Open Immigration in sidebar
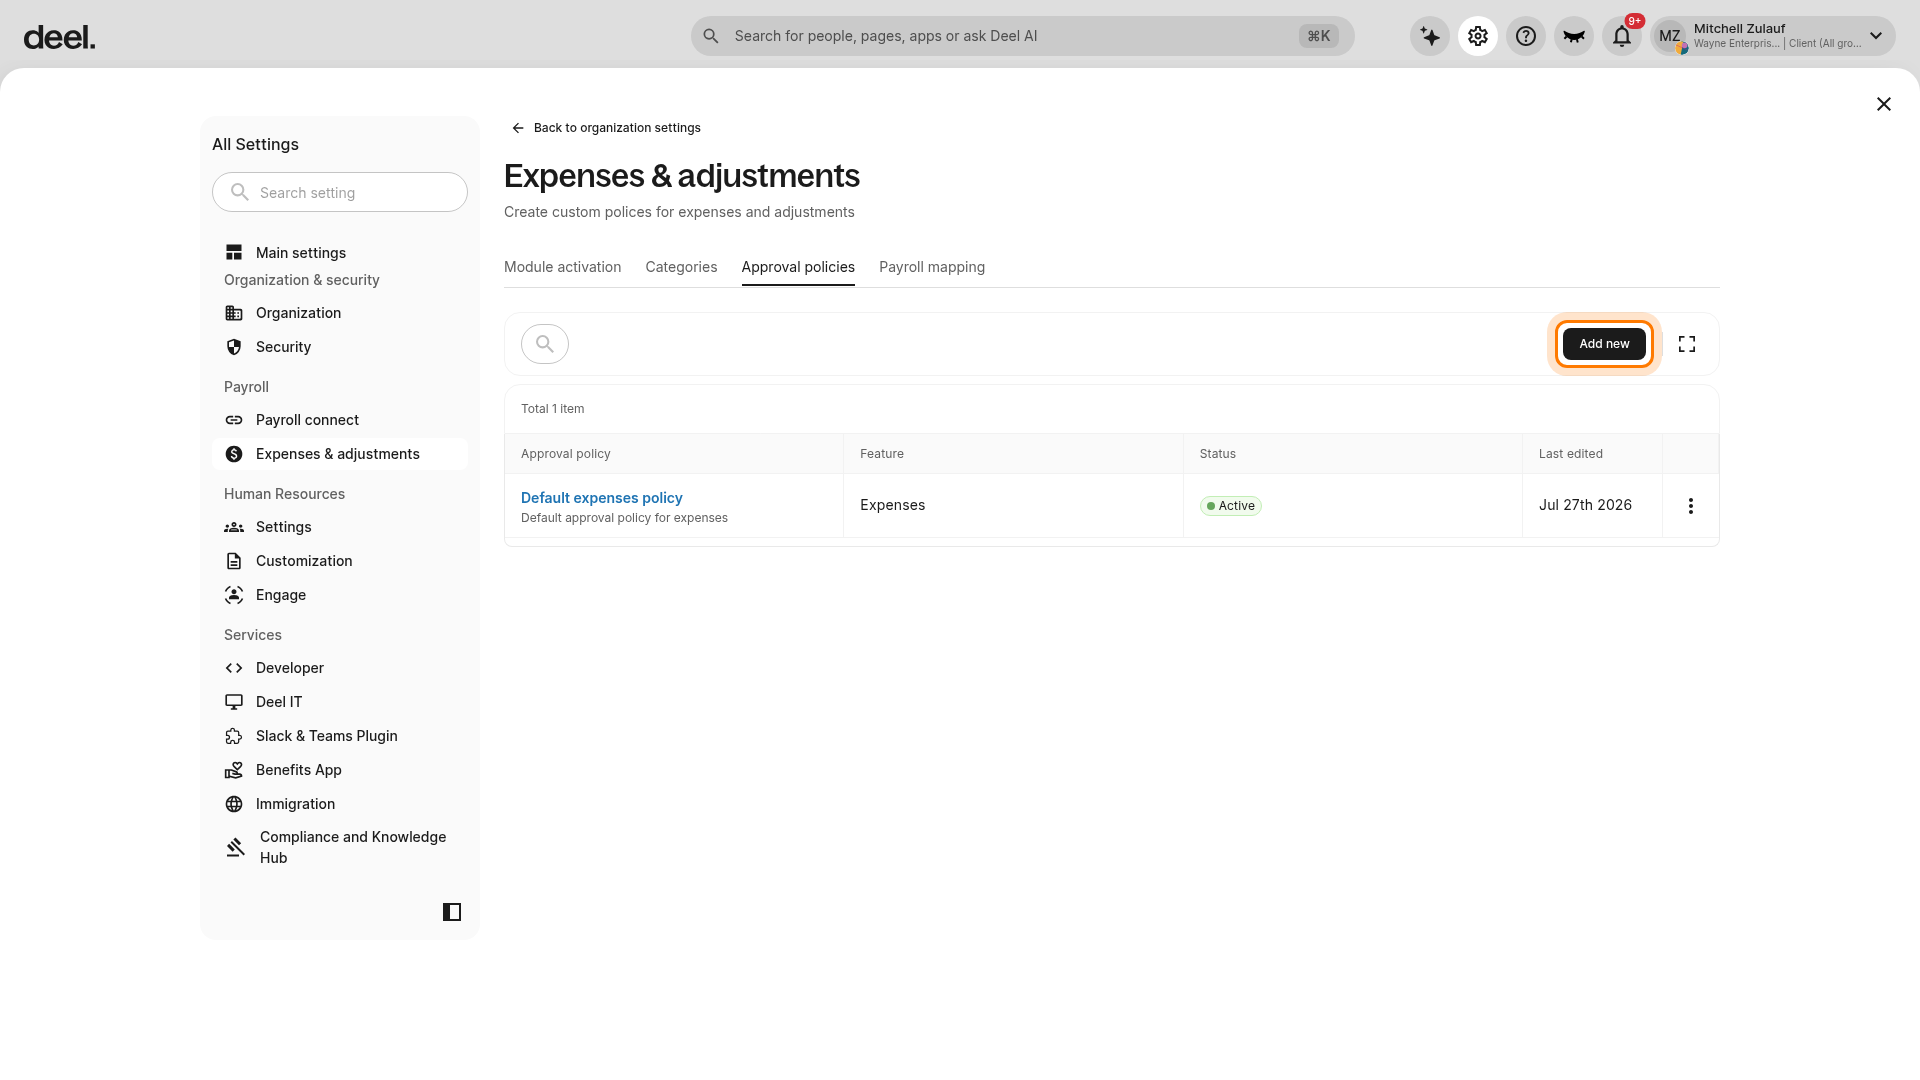Screen dimensions: 1920x1080 tap(340, 804)
